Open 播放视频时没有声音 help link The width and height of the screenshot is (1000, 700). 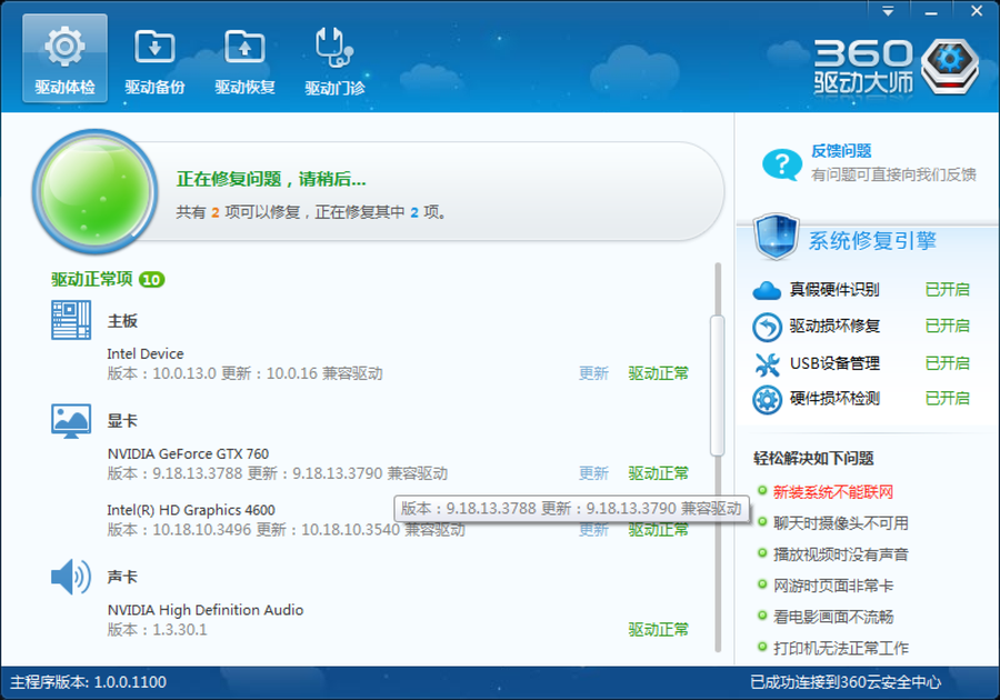(841, 554)
